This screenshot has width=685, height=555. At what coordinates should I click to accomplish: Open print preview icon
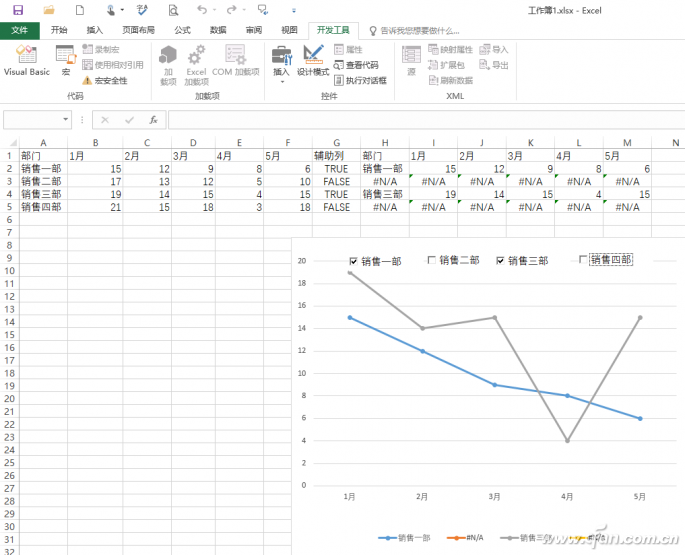click(x=173, y=10)
